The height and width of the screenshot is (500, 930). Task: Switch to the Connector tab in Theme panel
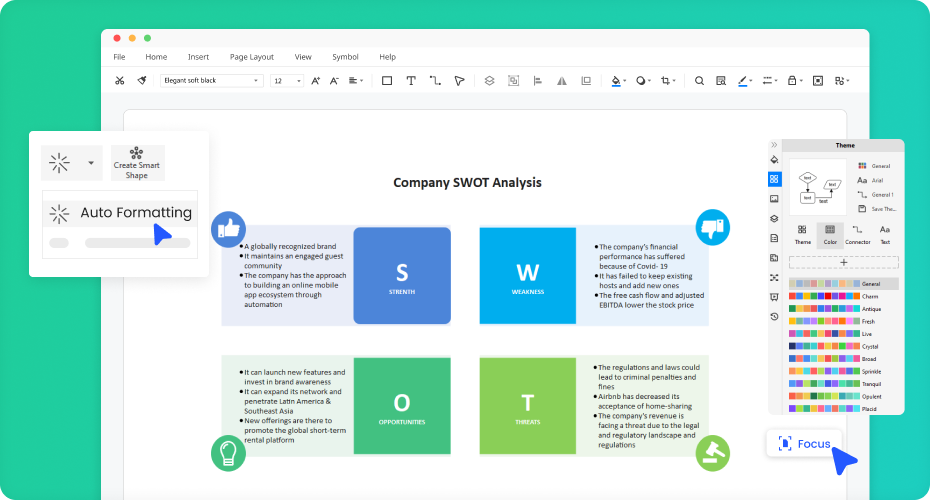(x=857, y=235)
